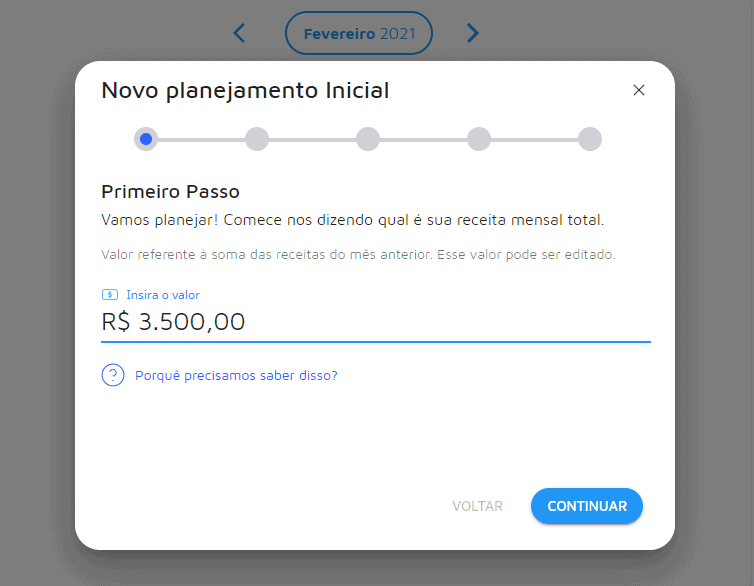Image resolution: width=754 pixels, height=586 pixels.
Task: Click the "Vamos planejar!" description text
Action: click(353, 220)
